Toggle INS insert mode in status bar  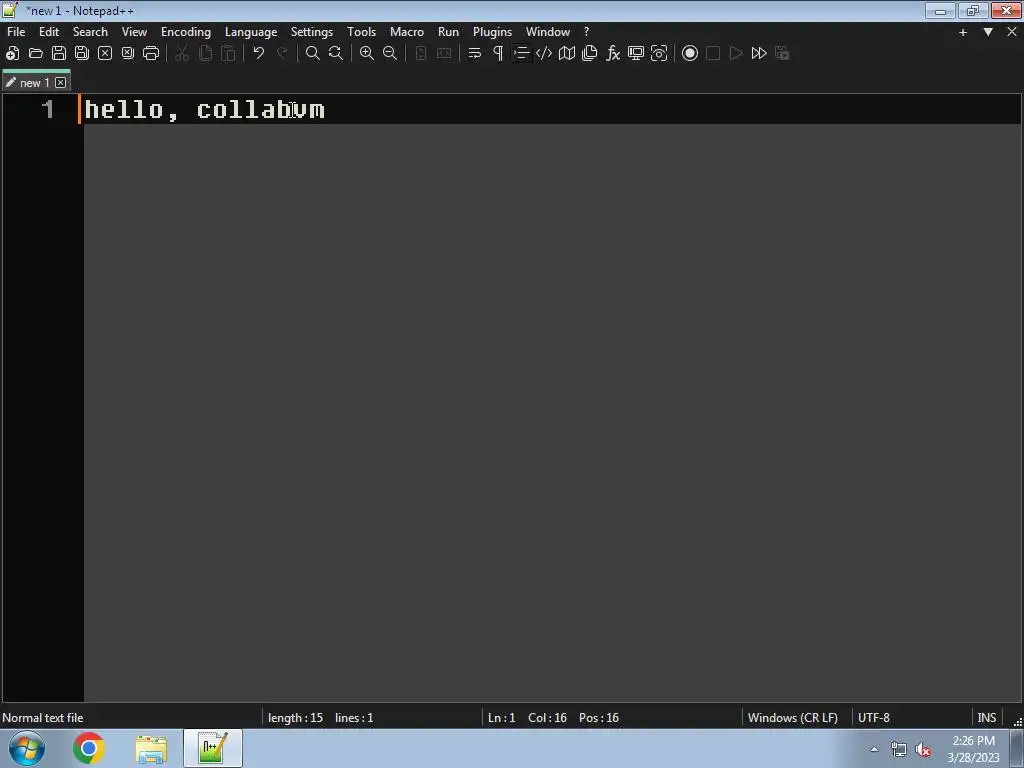tap(986, 718)
